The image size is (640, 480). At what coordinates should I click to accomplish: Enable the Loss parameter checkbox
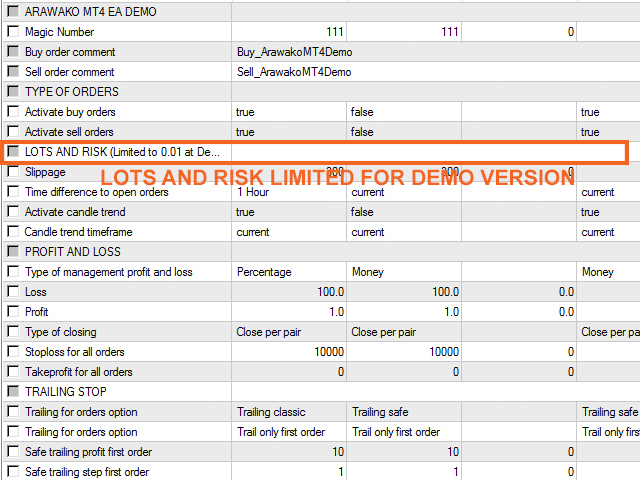click(13, 291)
